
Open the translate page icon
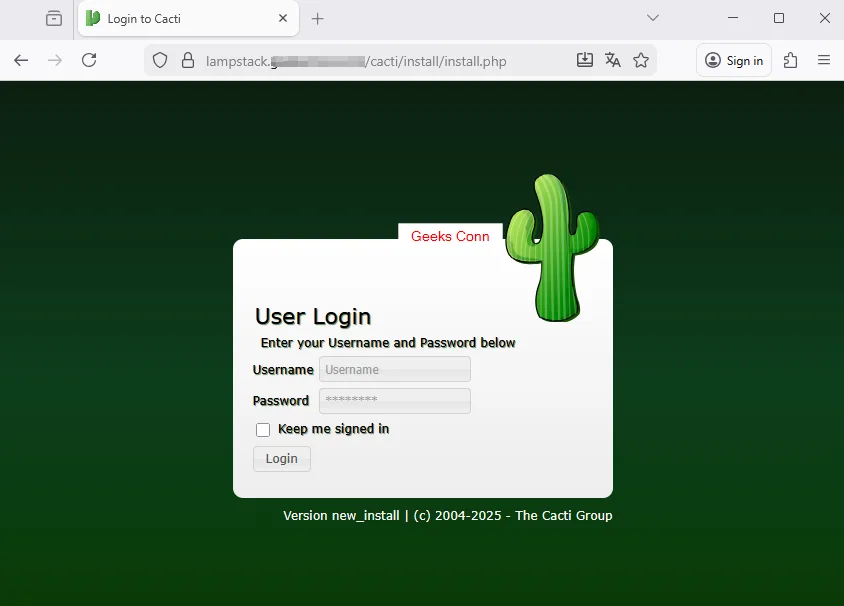[613, 60]
